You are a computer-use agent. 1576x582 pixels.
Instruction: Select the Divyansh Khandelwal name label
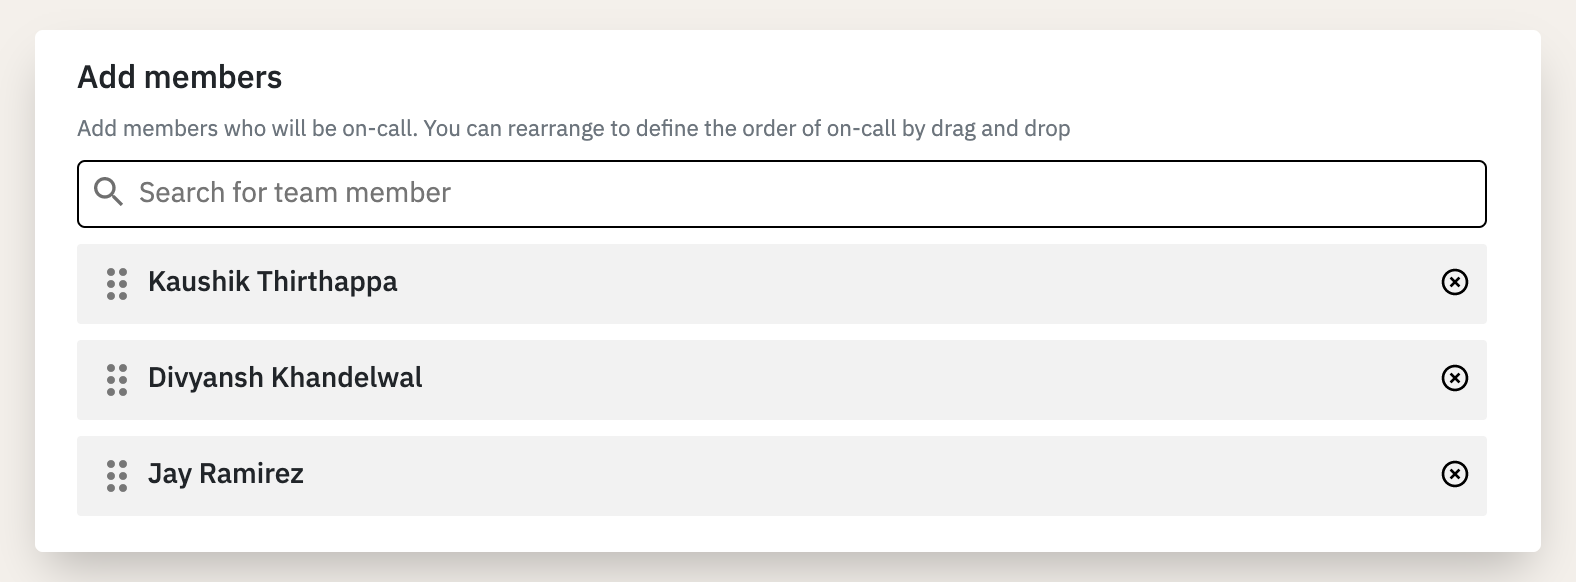pyautogui.click(x=285, y=378)
